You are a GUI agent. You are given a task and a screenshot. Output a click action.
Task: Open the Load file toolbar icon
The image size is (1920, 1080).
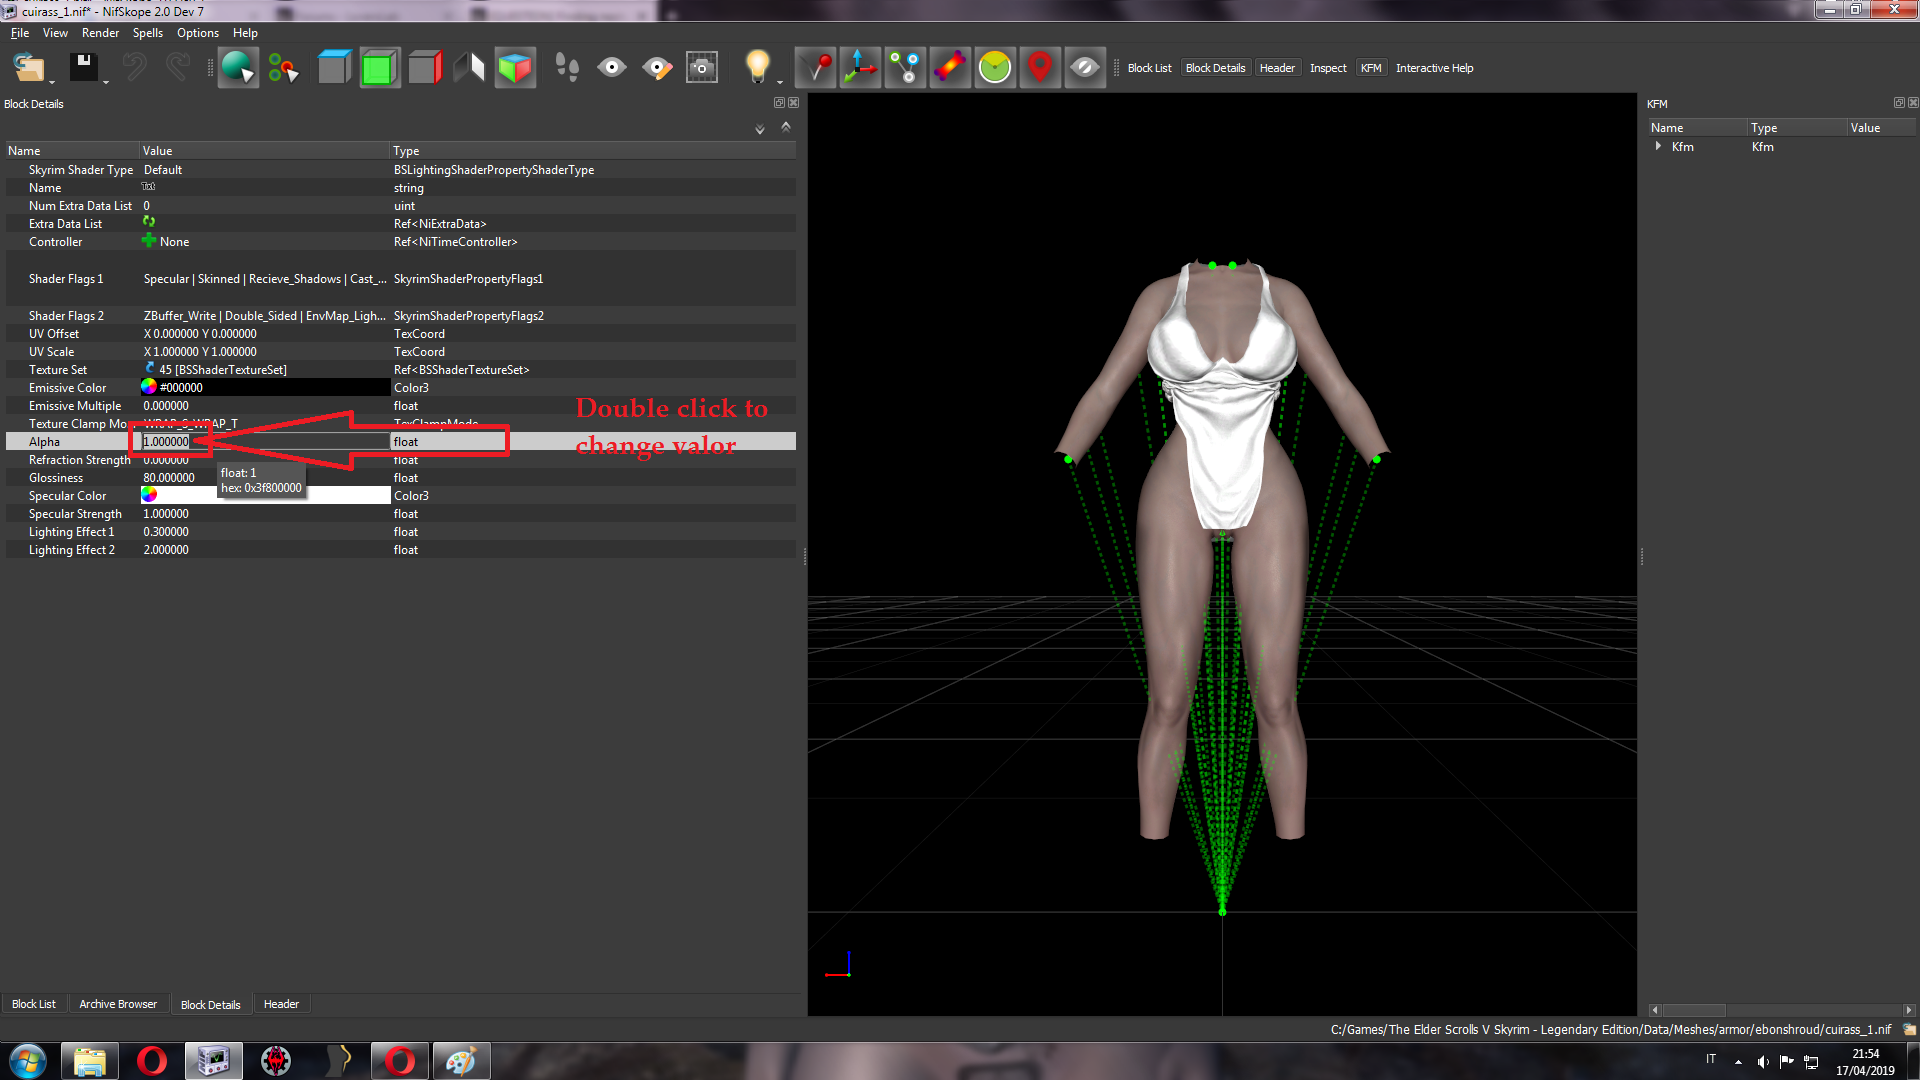(x=28, y=68)
